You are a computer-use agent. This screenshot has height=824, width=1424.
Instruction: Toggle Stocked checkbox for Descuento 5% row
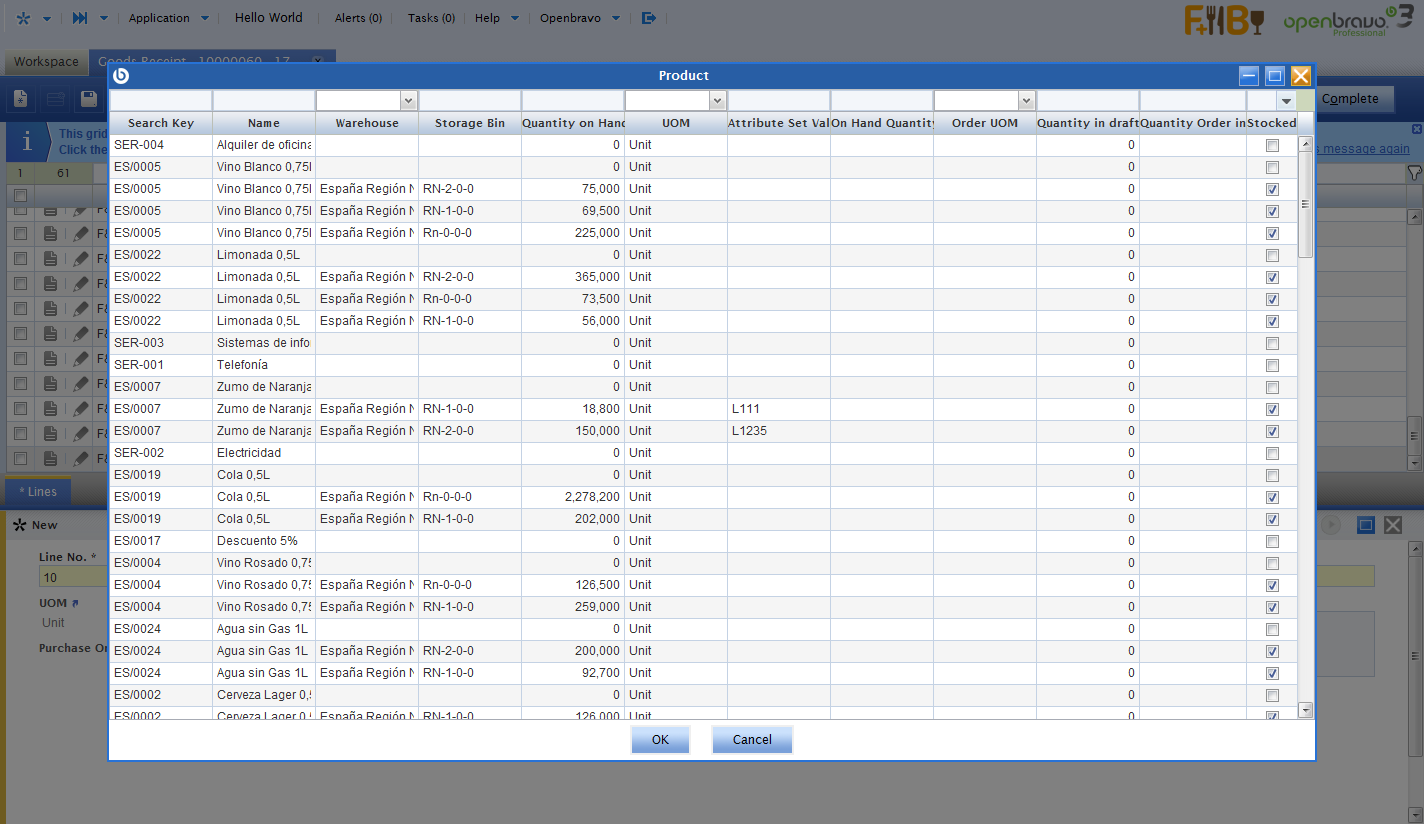coord(1272,541)
